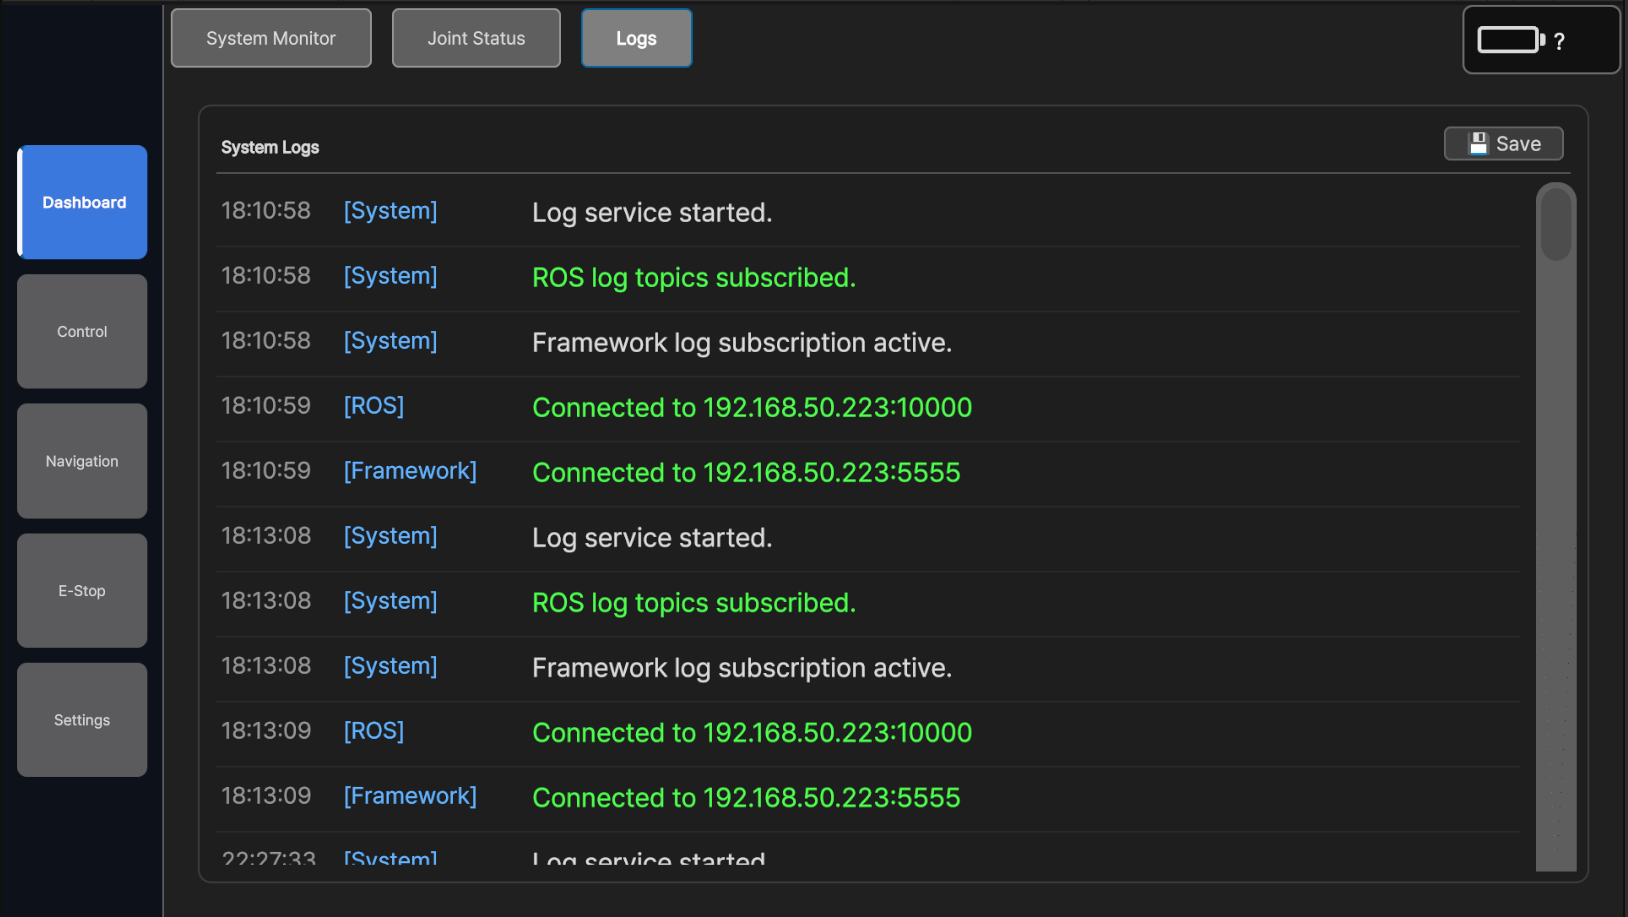The width and height of the screenshot is (1628, 917).
Task: Click the 18:10:59 ROS connected log row
Action: 751,408
